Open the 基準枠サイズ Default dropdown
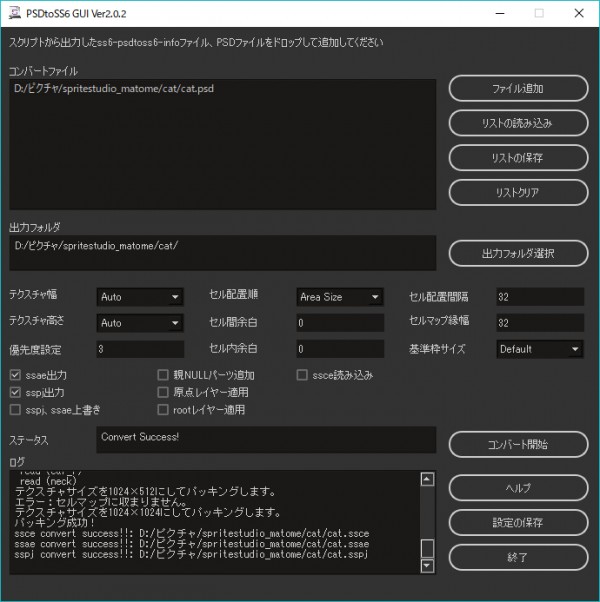This screenshot has width=600, height=602. click(540, 349)
